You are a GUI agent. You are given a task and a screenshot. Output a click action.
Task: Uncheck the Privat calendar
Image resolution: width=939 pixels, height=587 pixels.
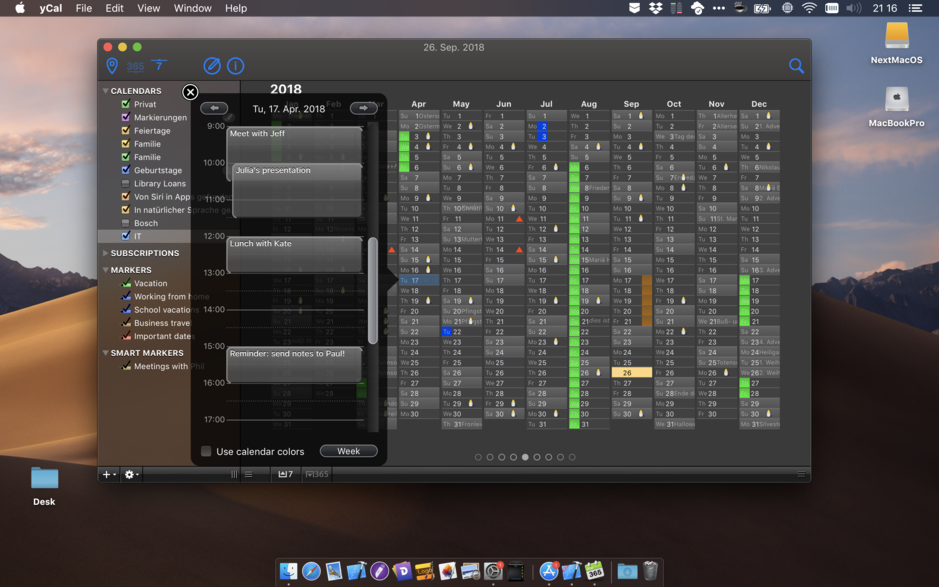(x=124, y=104)
